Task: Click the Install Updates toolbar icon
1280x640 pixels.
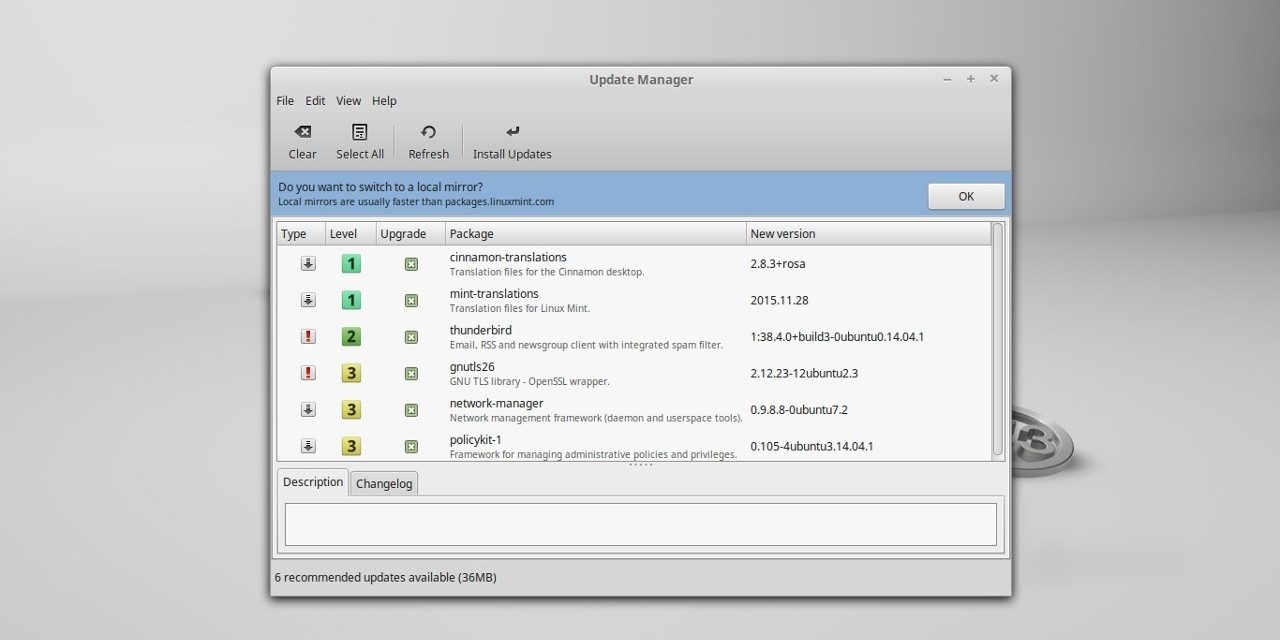Action: pos(512,132)
